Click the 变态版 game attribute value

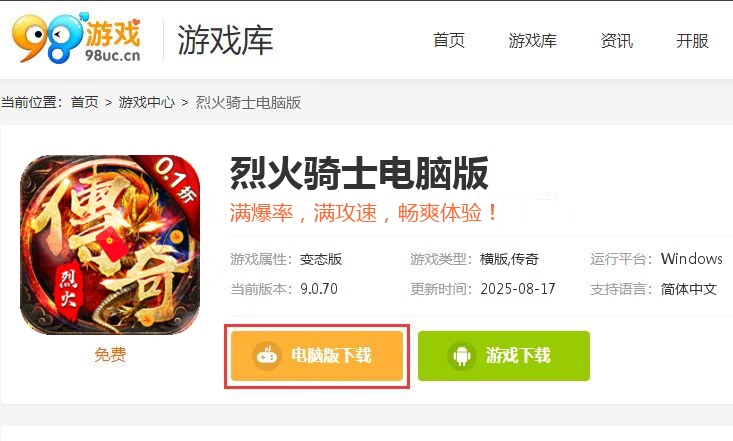pos(321,259)
